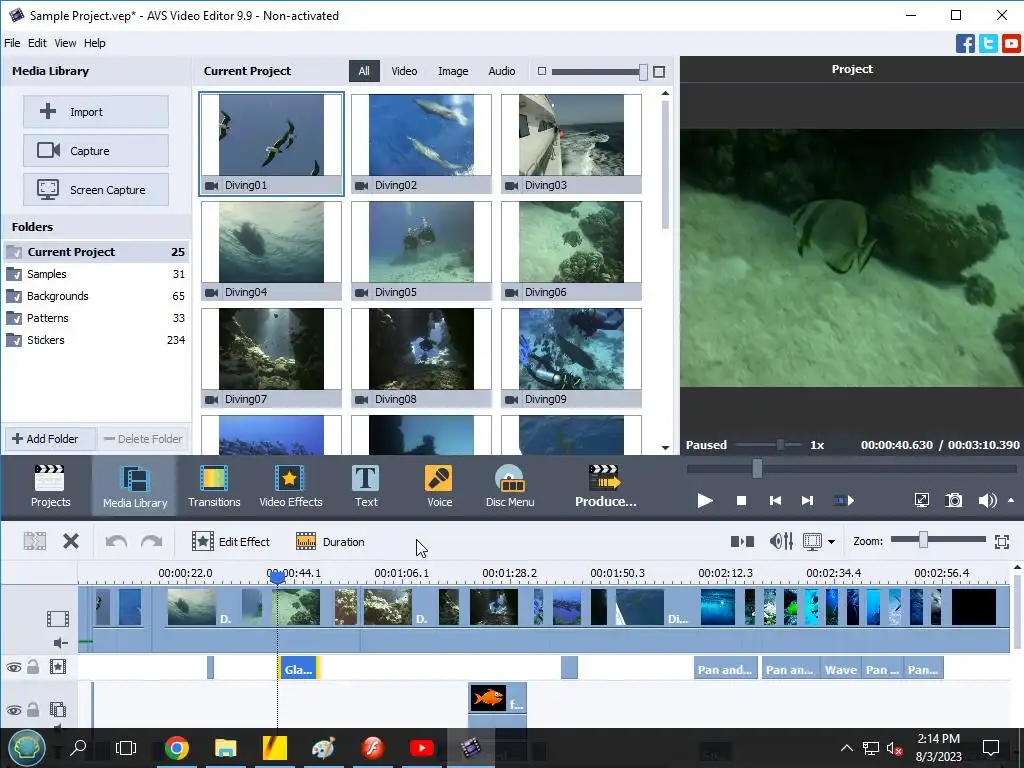The height and width of the screenshot is (768, 1024).
Task: Open the Text tool
Action: coord(366,486)
